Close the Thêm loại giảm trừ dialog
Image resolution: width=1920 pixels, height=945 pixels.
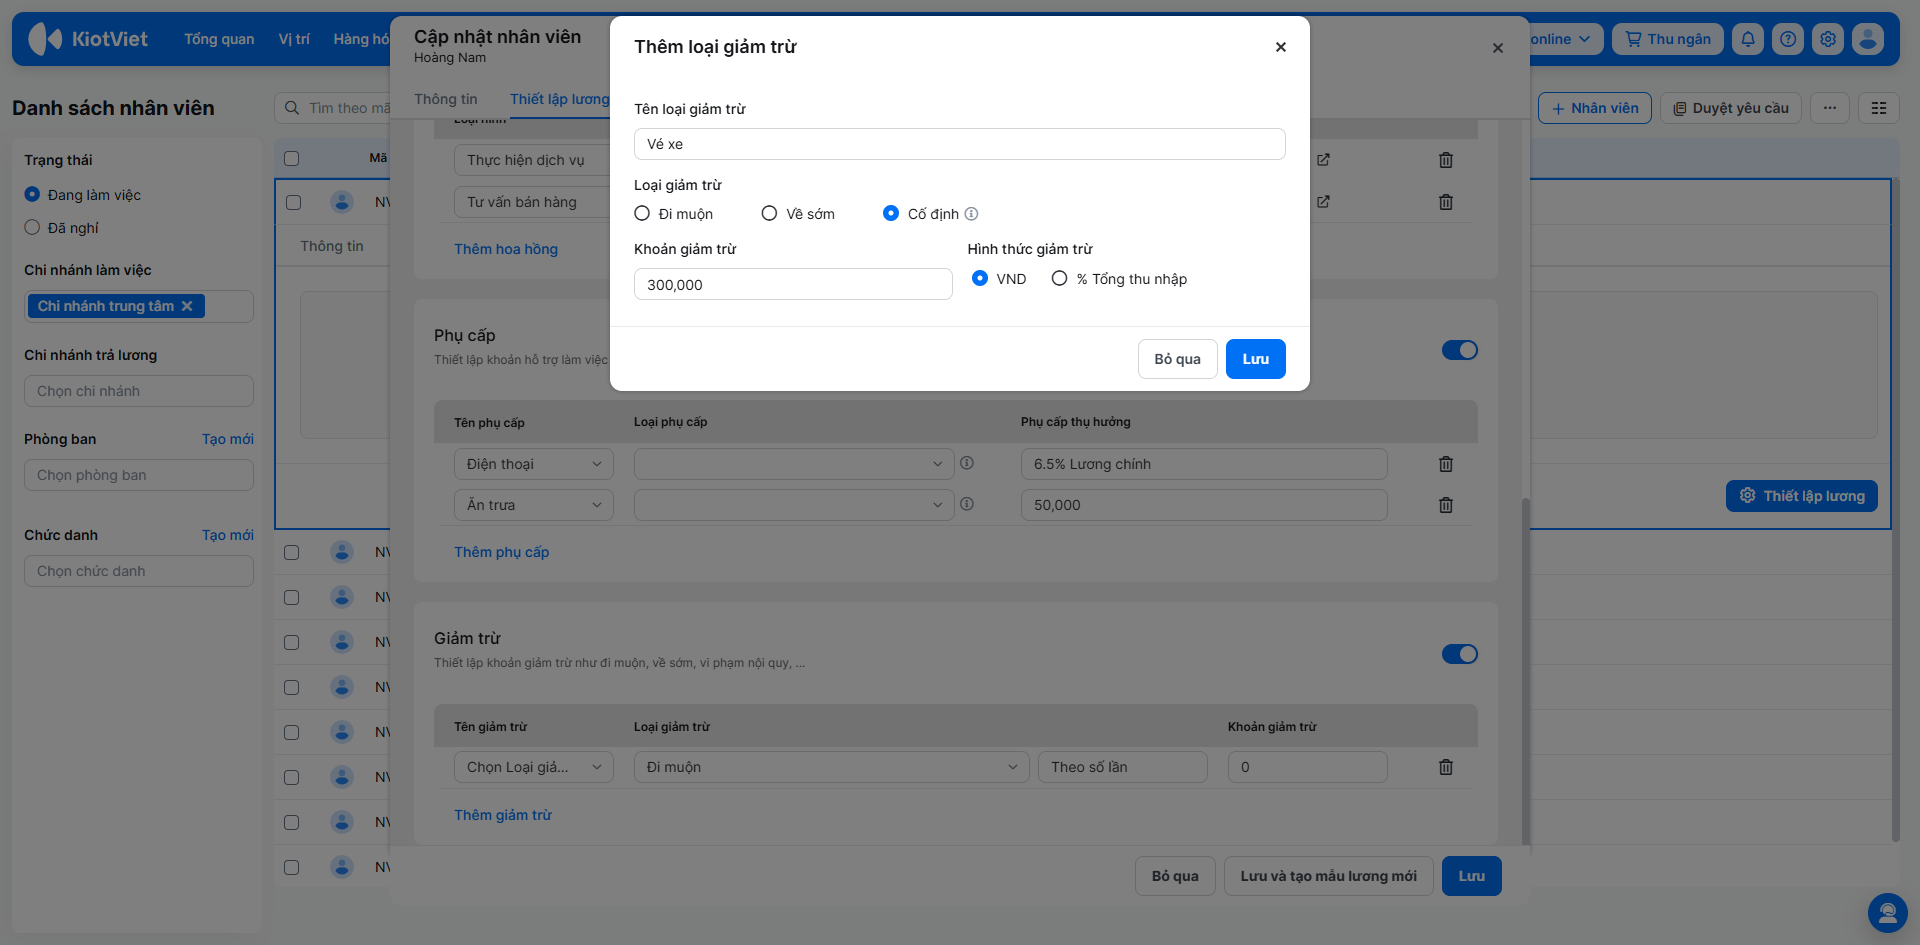[x=1280, y=47]
